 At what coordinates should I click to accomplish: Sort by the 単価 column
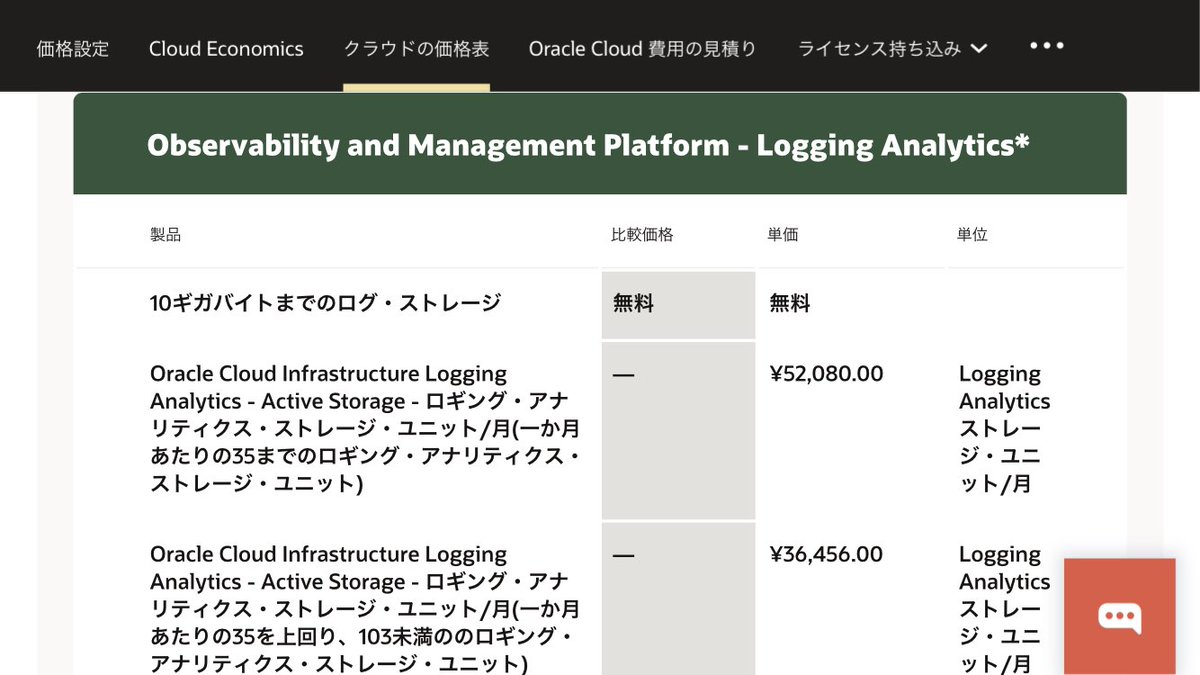click(x=781, y=233)
